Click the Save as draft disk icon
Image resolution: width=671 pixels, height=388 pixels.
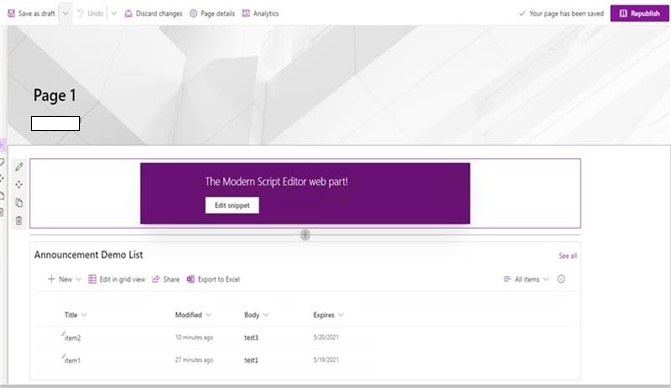[11, 14]
